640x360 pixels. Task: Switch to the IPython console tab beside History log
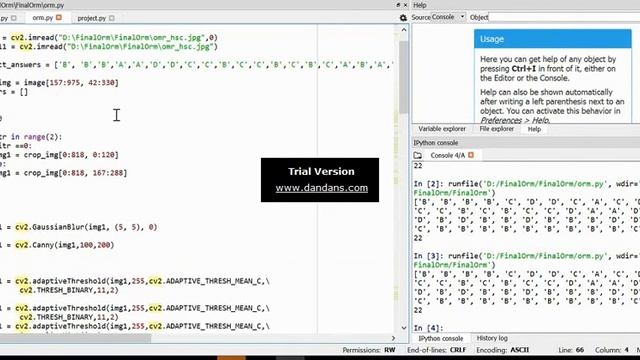tap(441, 338)
